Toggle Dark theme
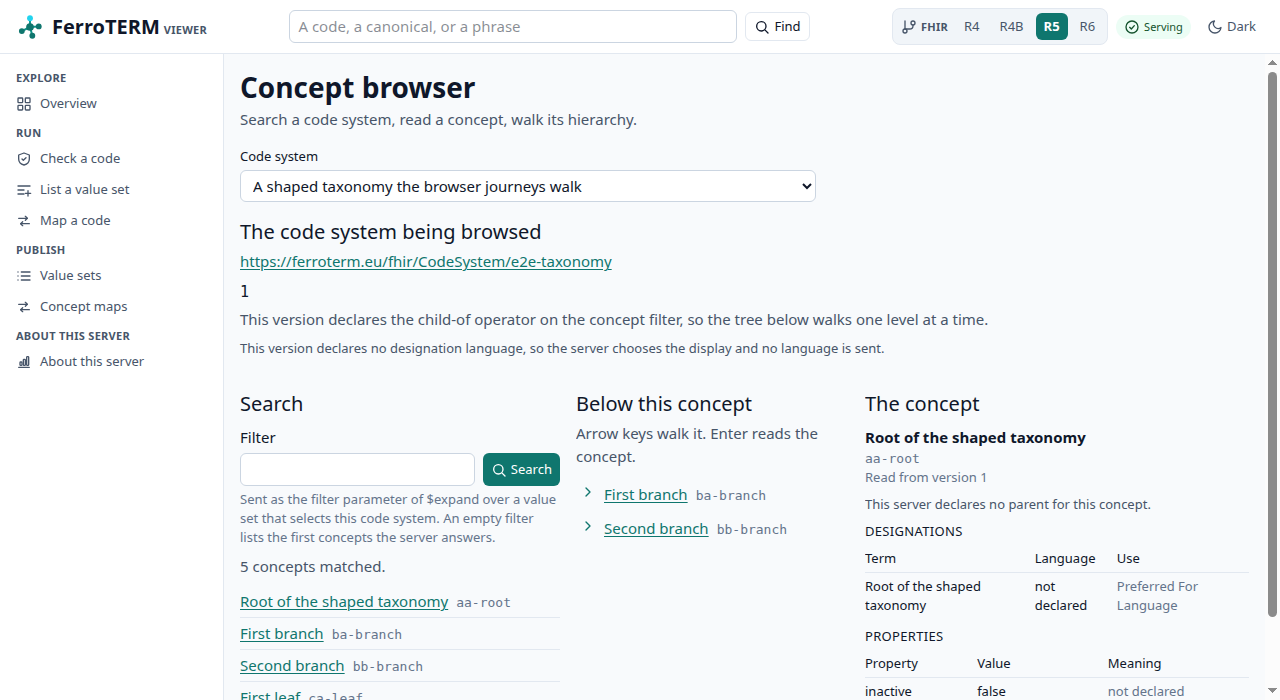The height and width of the screenshot is (700, 1280). tap(1231, 27)
